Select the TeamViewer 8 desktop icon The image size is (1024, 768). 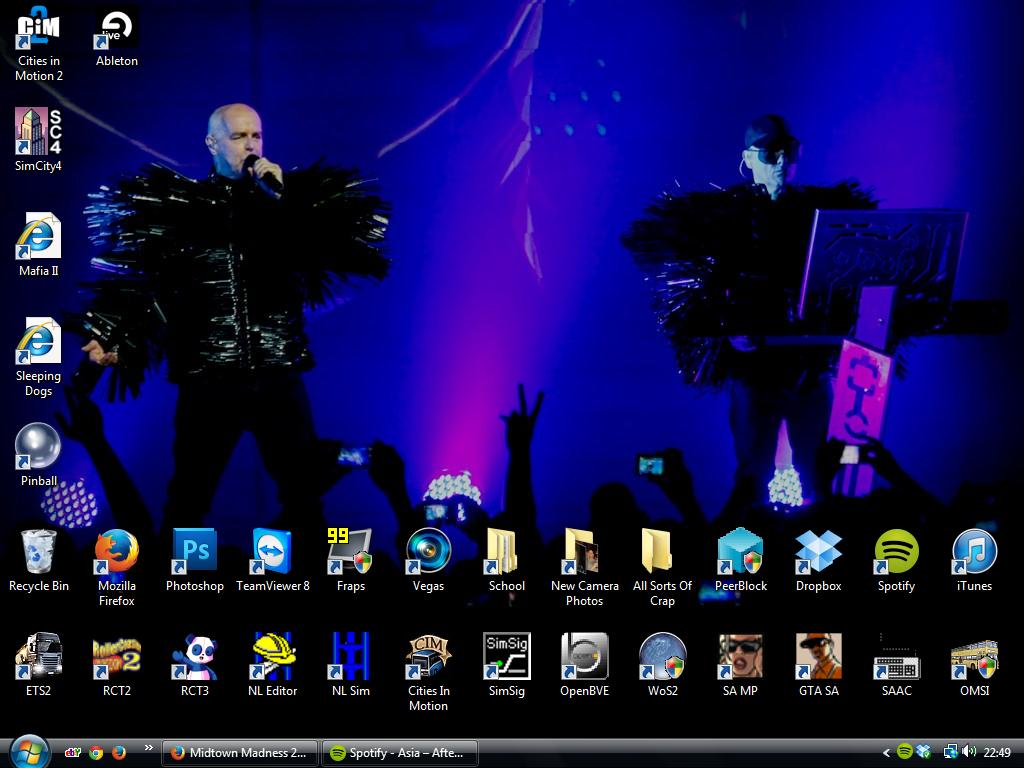coord(272,552)
